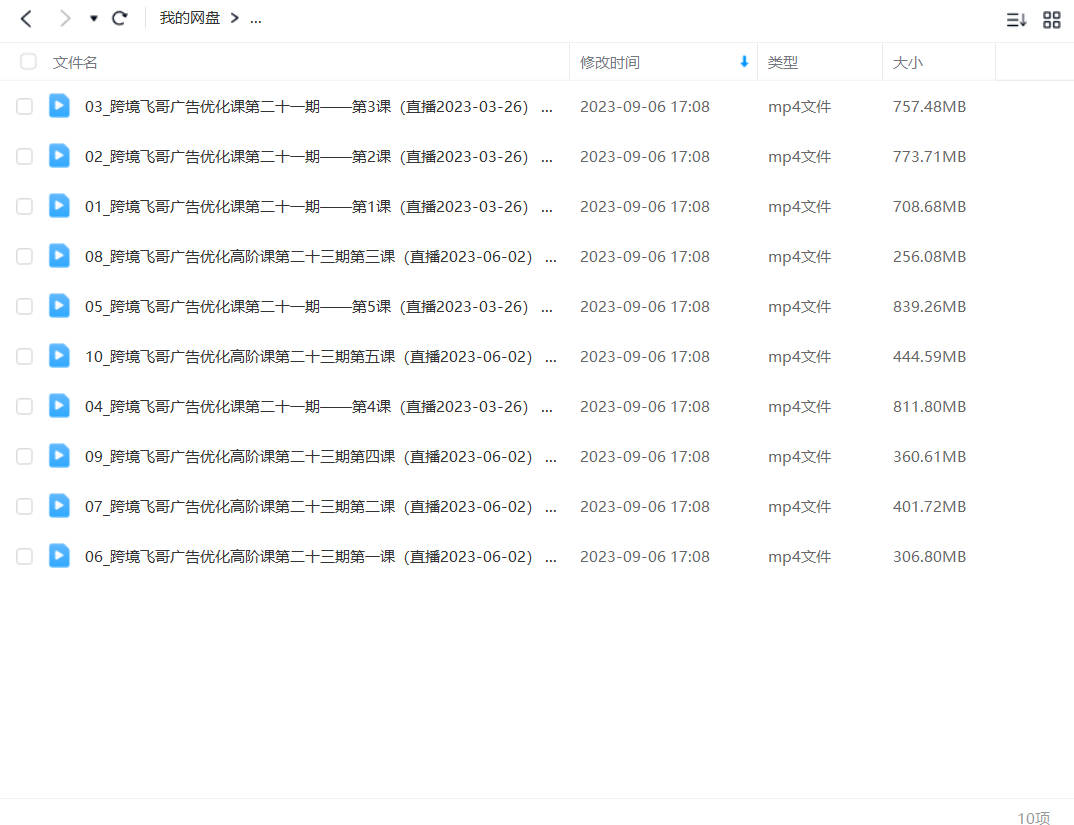
Task: Click the video icon of file 06
Action: click(59, 556)
